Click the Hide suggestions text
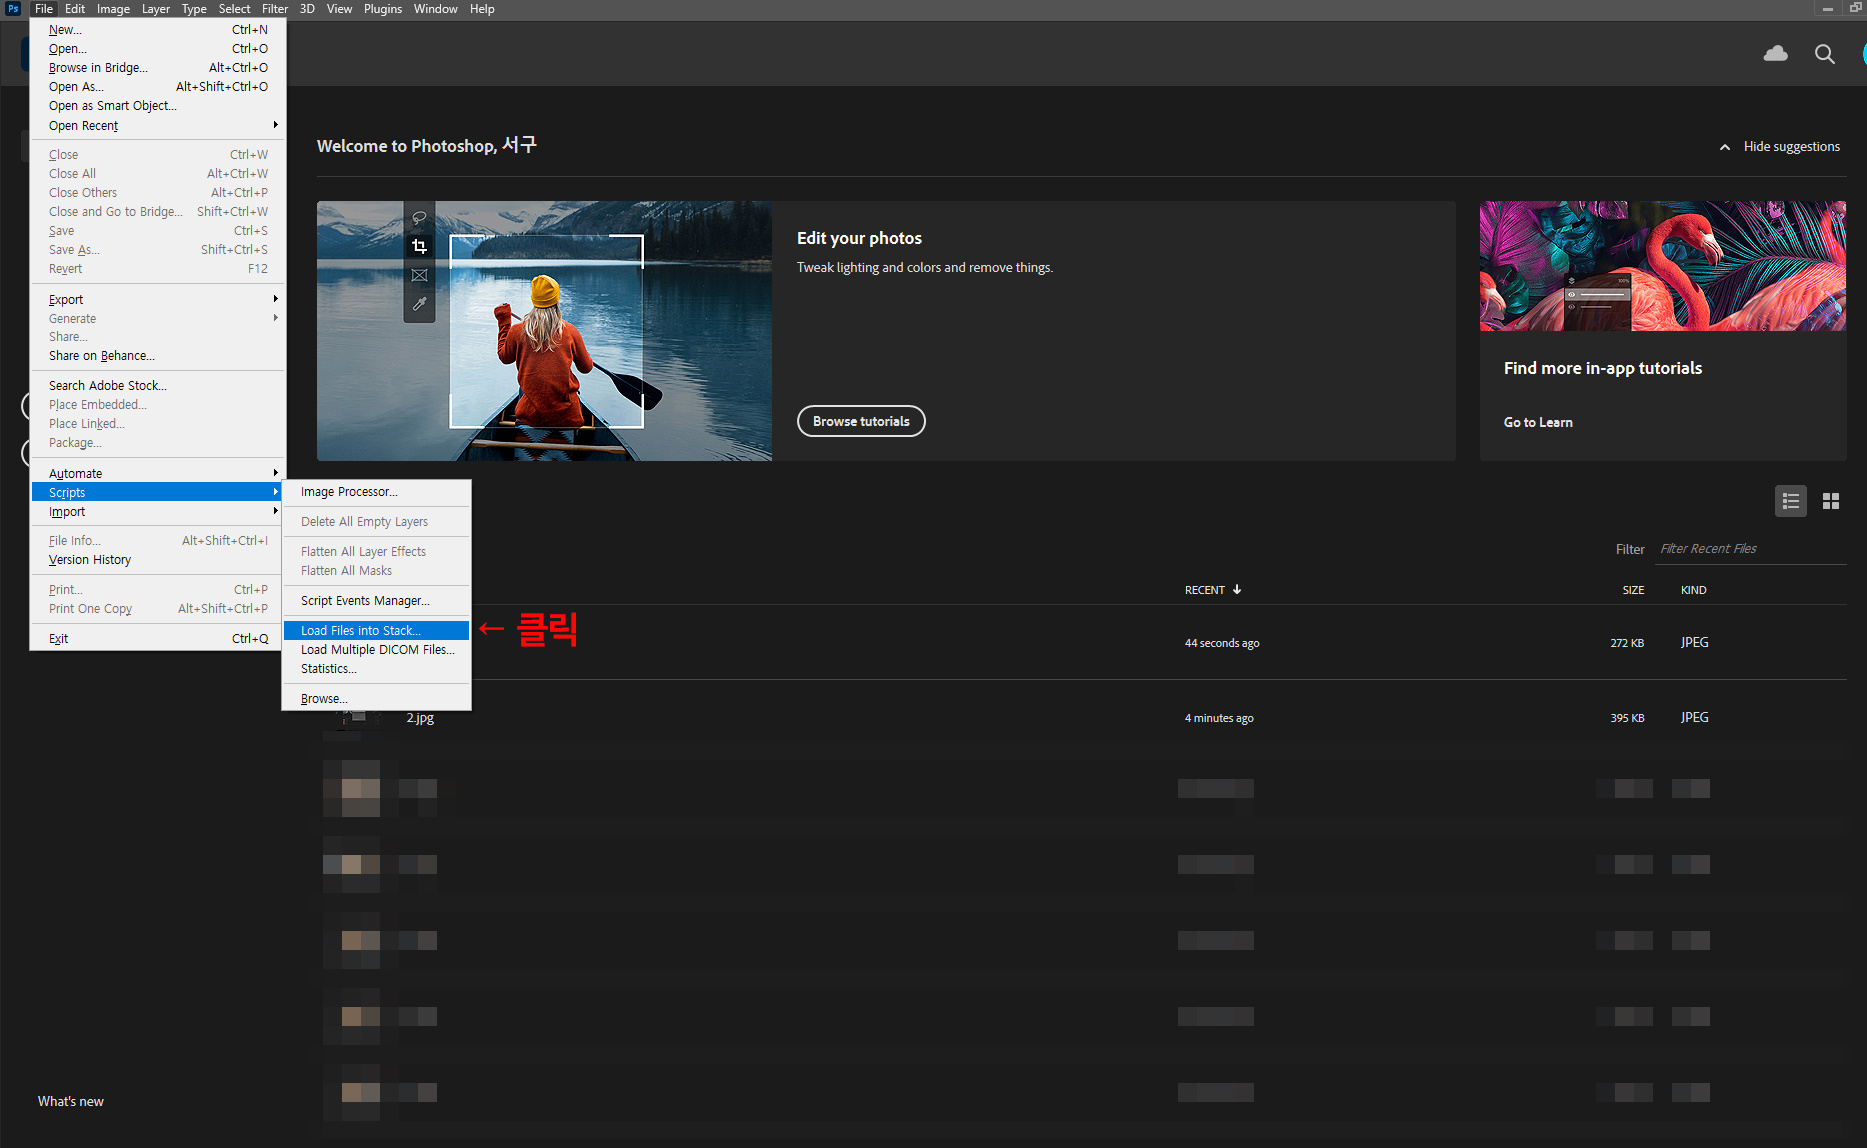Screen dimensions: 1867x1148 [1792, 147]
